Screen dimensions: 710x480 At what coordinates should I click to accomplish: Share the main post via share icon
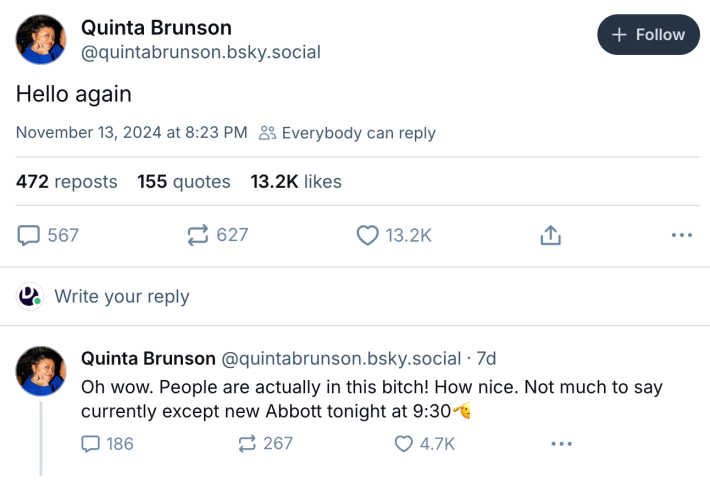point(550,235)
